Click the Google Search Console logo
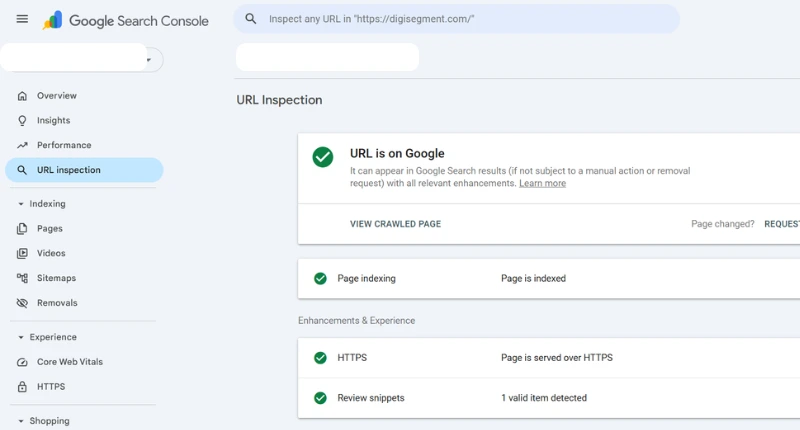This screenshot has width=800, height=430. [125, 20]
